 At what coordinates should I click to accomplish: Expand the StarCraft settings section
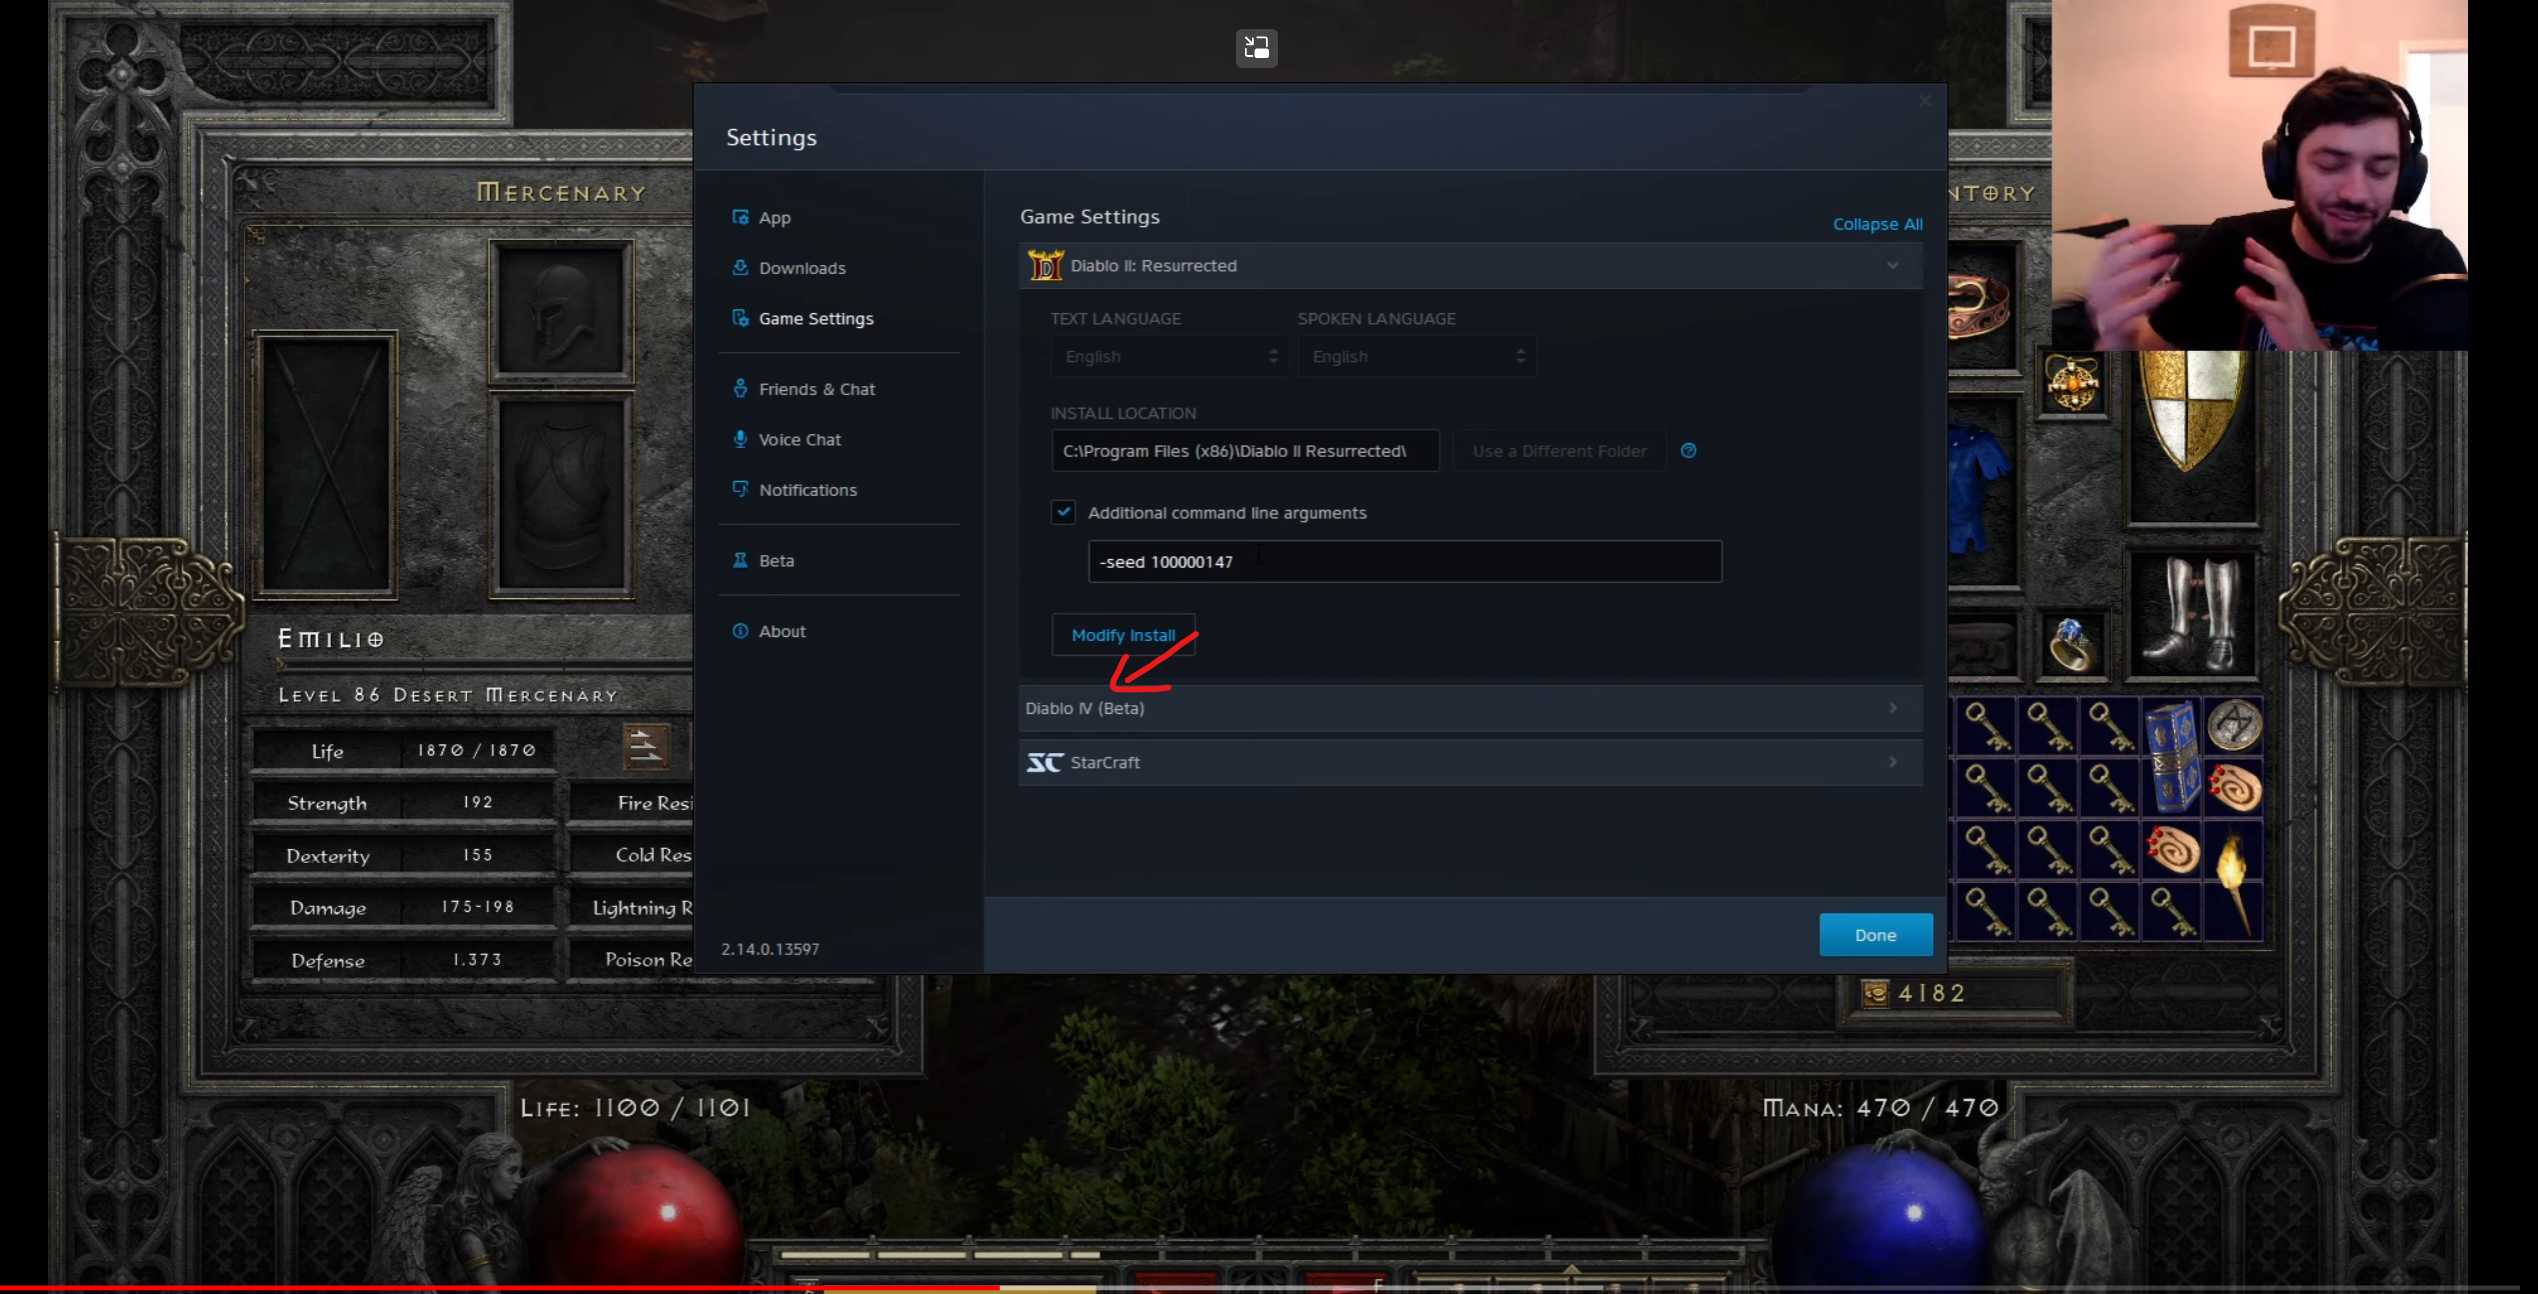(1470, 762)
